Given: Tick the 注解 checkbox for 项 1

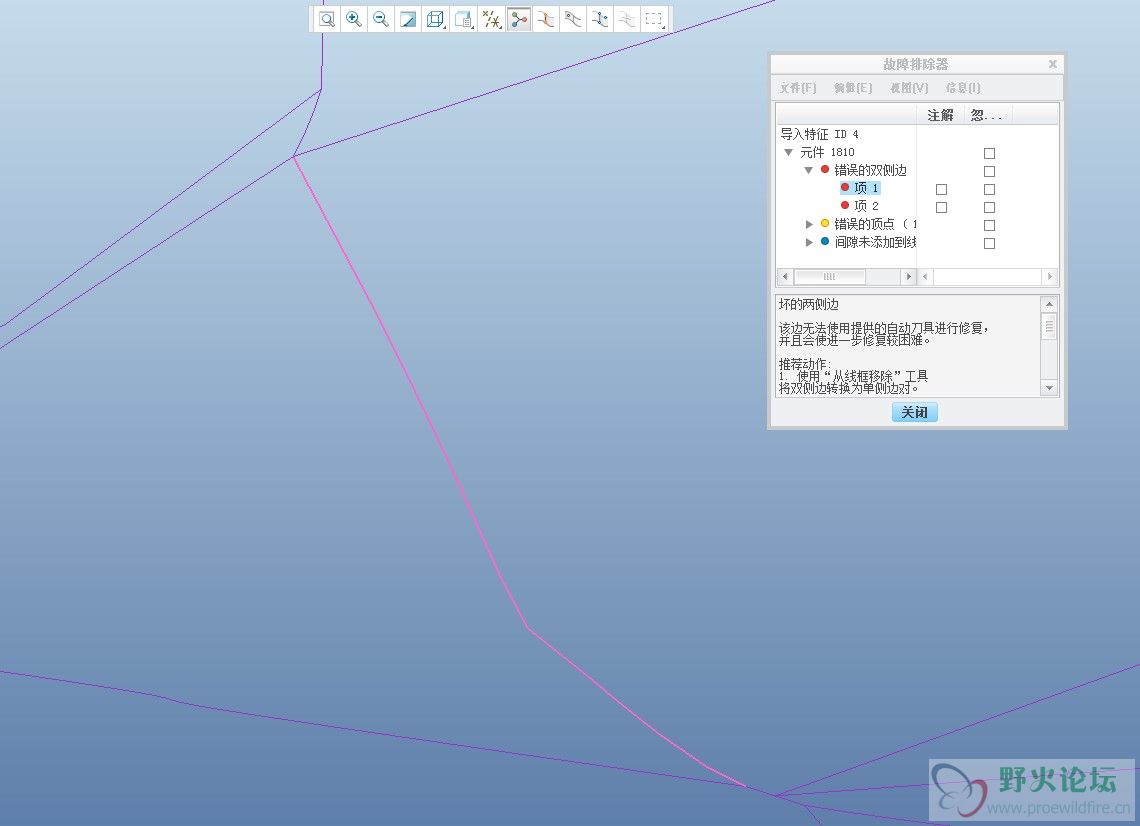Looking at the screenshot, I should click(942, 189).
